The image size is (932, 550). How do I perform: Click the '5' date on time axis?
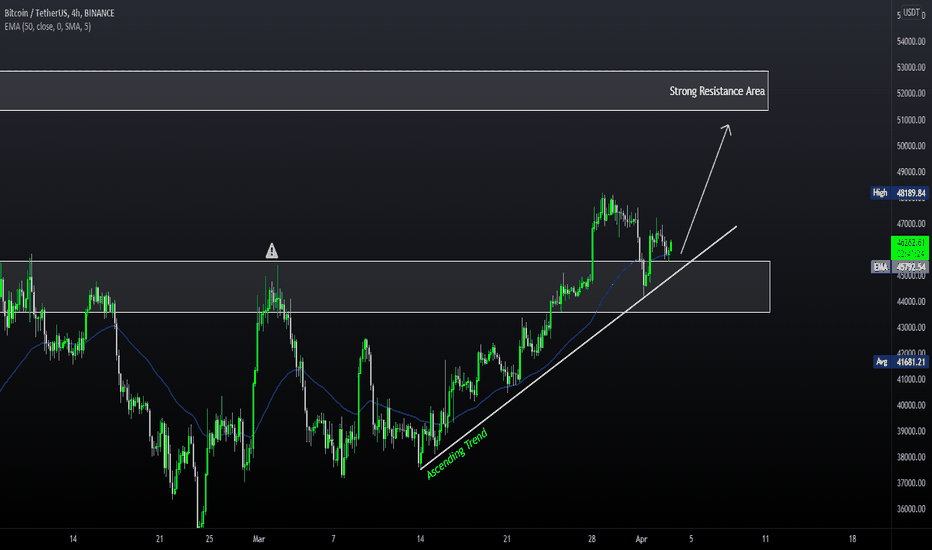pyautogui.click(x=691, y=539)
